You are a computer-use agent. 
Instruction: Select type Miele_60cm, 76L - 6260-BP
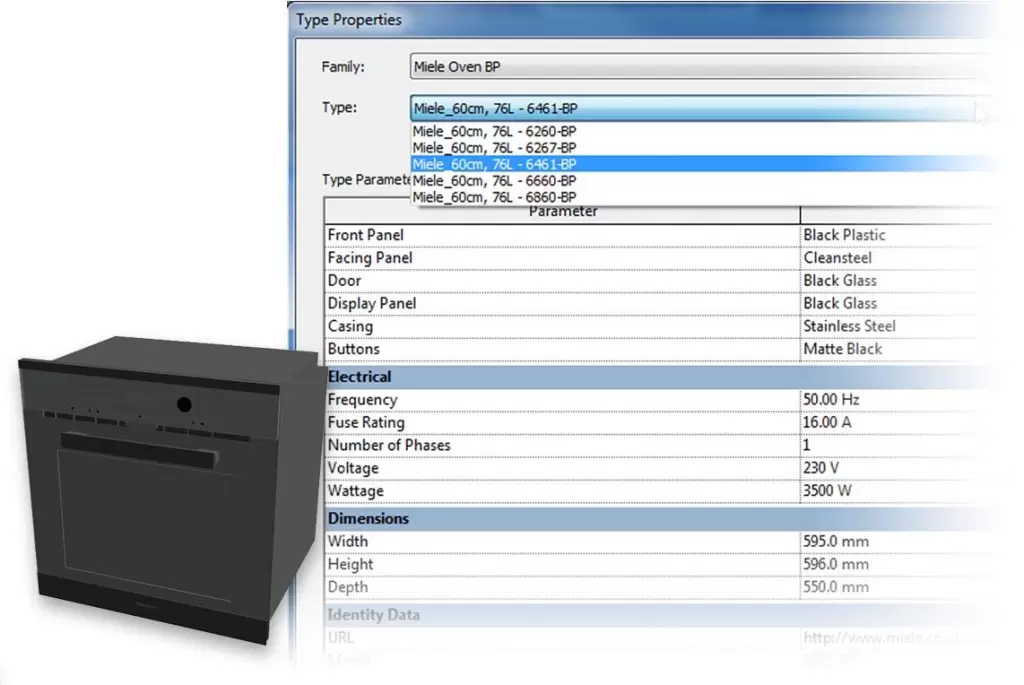click(x=494, y=131)
